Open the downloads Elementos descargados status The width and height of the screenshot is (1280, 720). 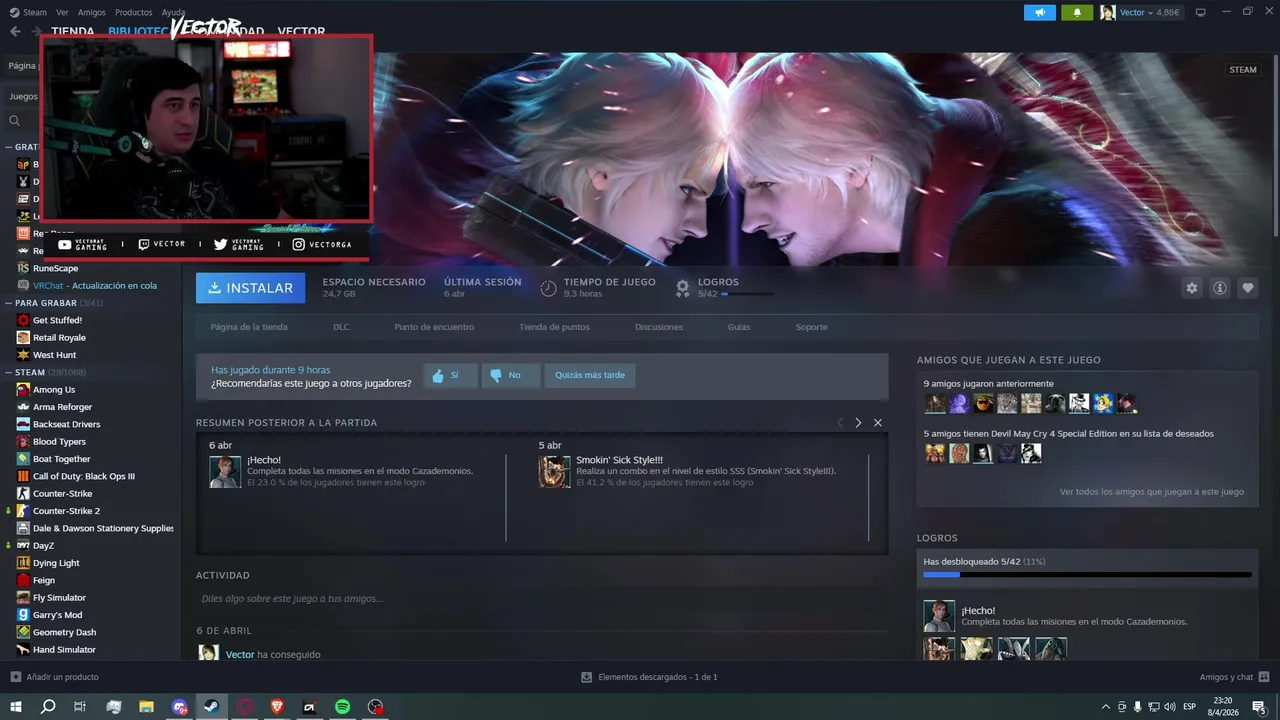[649, 677]
